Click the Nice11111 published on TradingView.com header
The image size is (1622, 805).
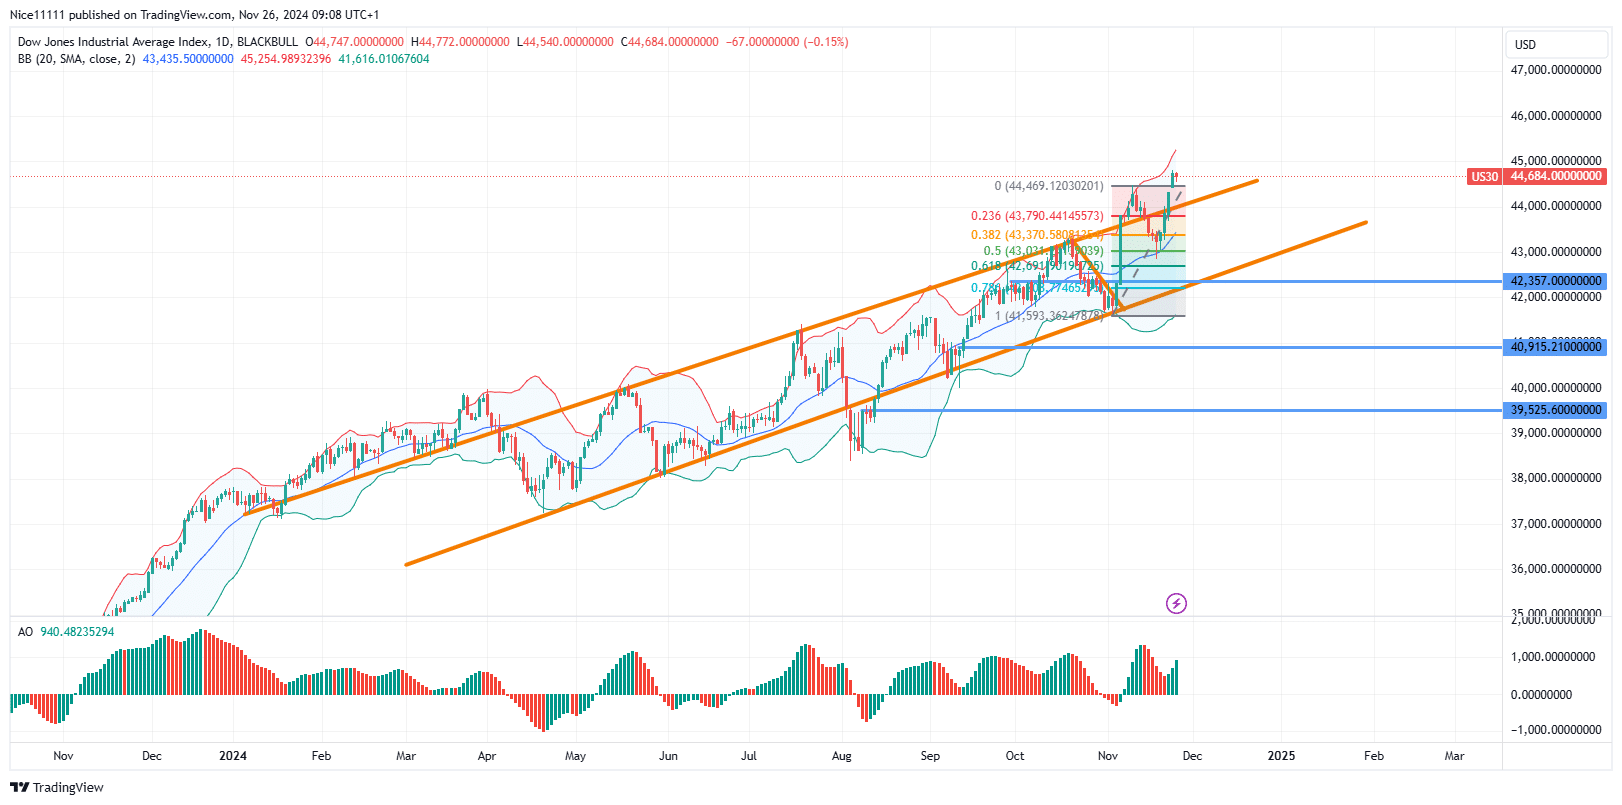click(x=194, y=15)
